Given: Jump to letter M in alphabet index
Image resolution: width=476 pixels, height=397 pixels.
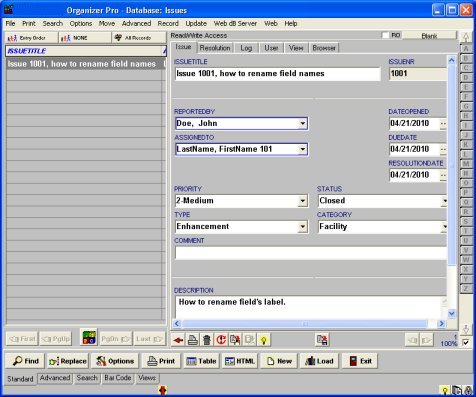Looking at the screenshot, I should 466,164.
